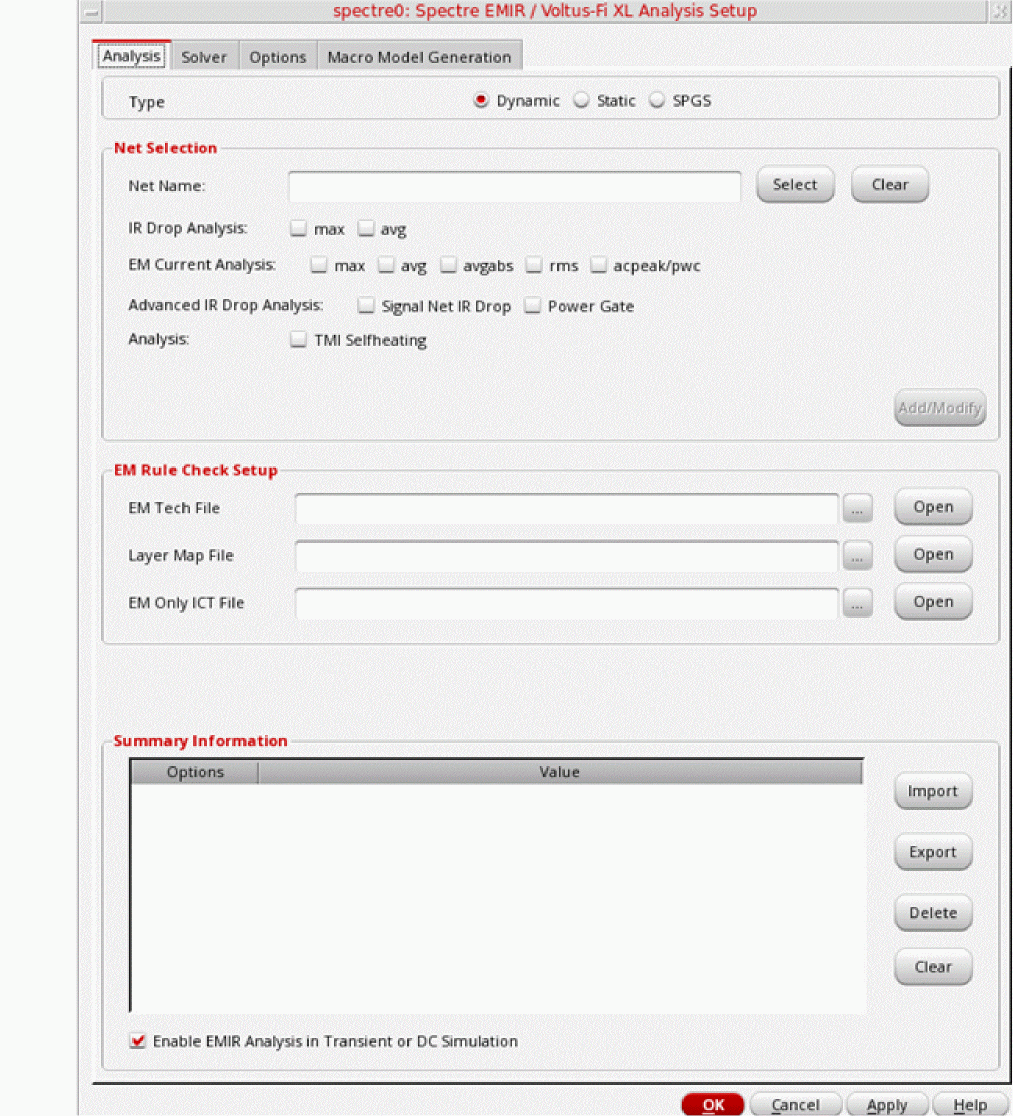The width and height of the screenshot is (1013, 1116).
Task: Click the Options column header
Action: [195, 772]
